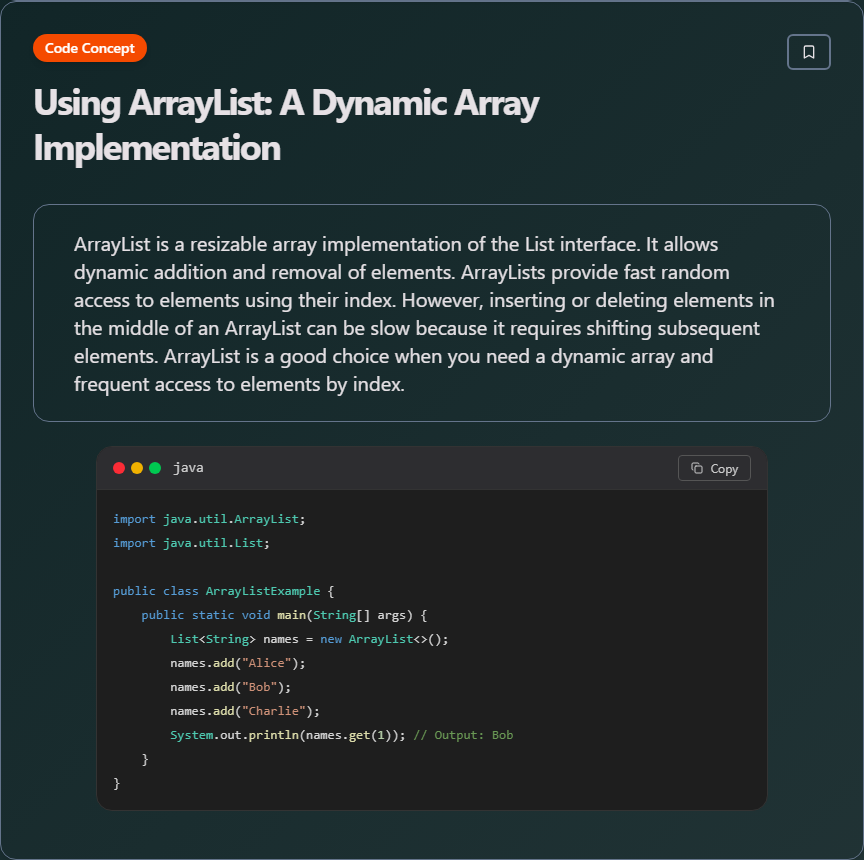The image size is (864, 860).
Task: Select the ArrayList description paragraph
Action: (x=432, y=313)
